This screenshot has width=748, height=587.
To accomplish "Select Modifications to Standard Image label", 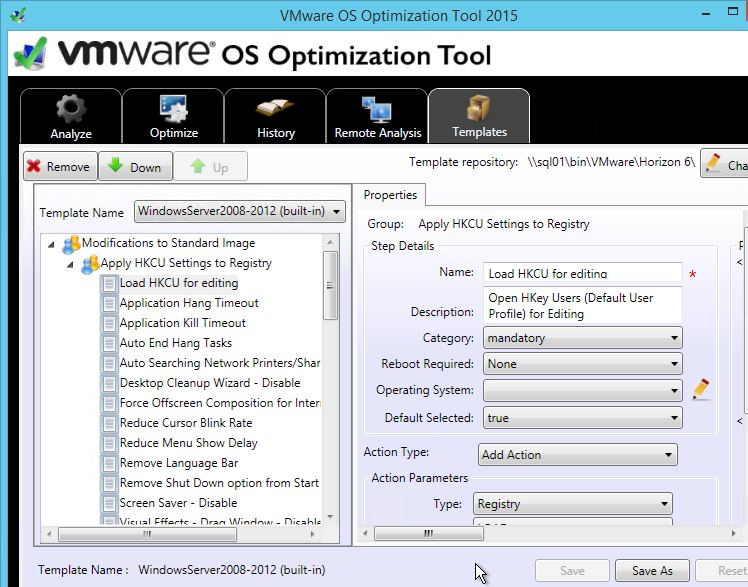I will pos(168,243).
